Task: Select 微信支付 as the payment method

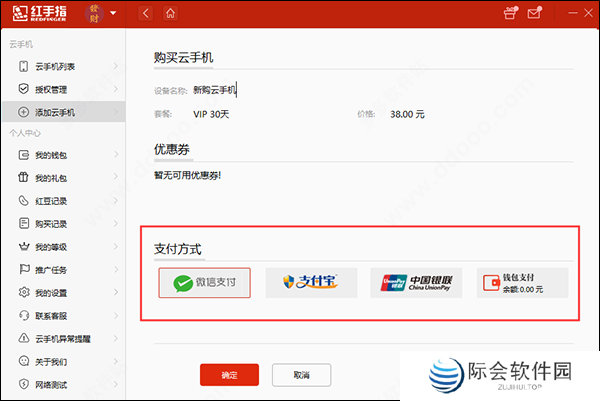Action: 205,283
